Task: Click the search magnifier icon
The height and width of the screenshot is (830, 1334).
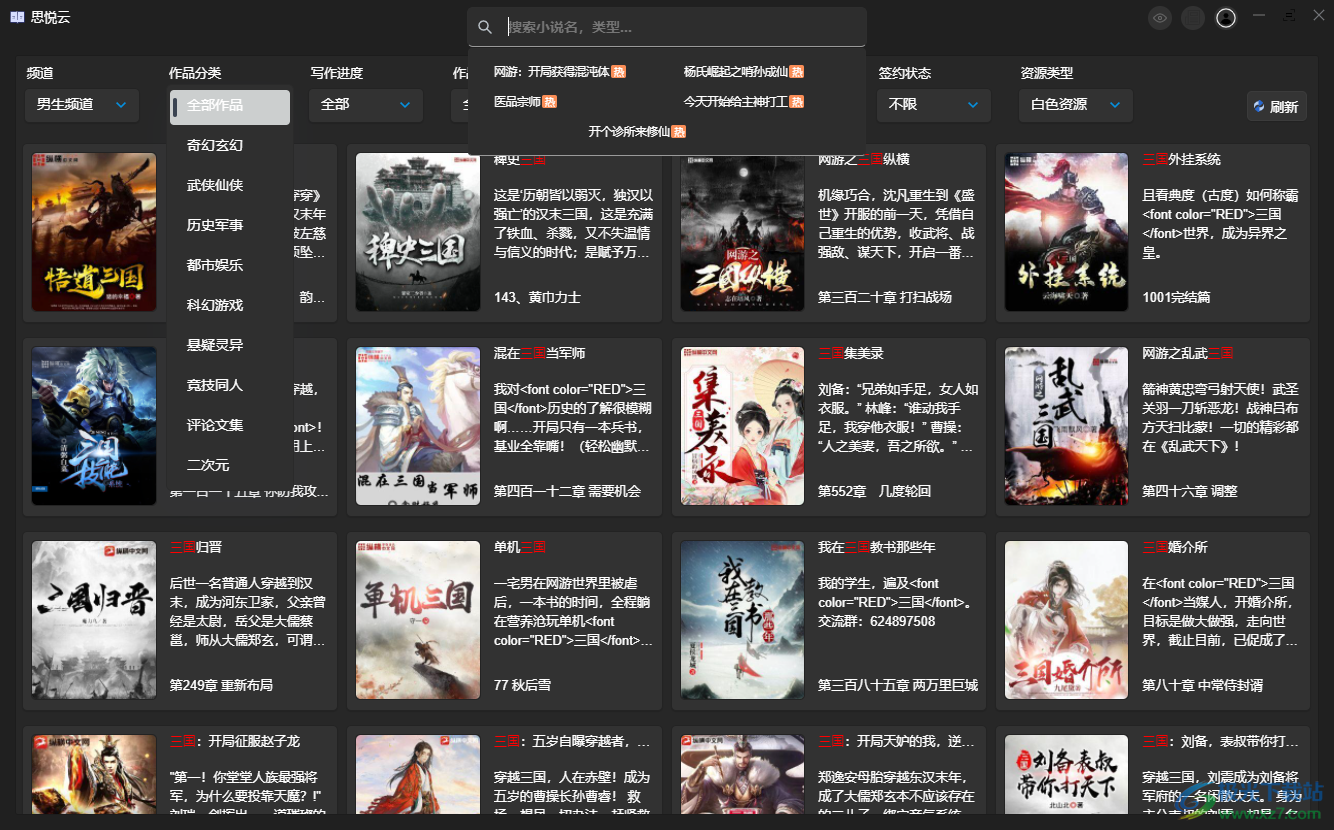Action: coord(485,27)
